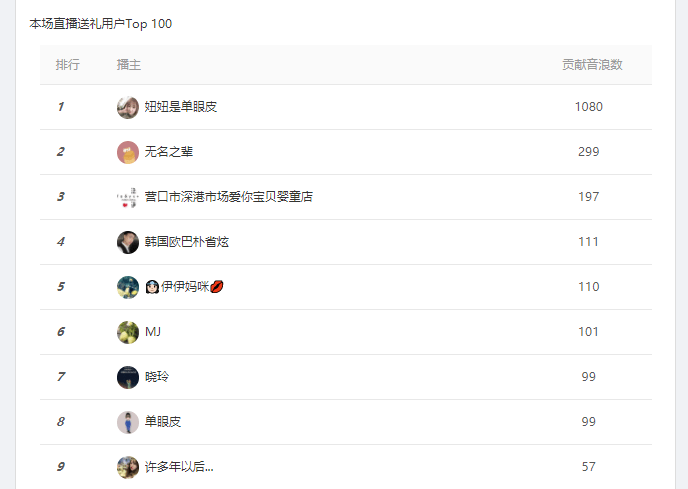The width and height of the screenshot is (688, 489).
Task: Select the 播主 column header
Action: coord(129,65)
